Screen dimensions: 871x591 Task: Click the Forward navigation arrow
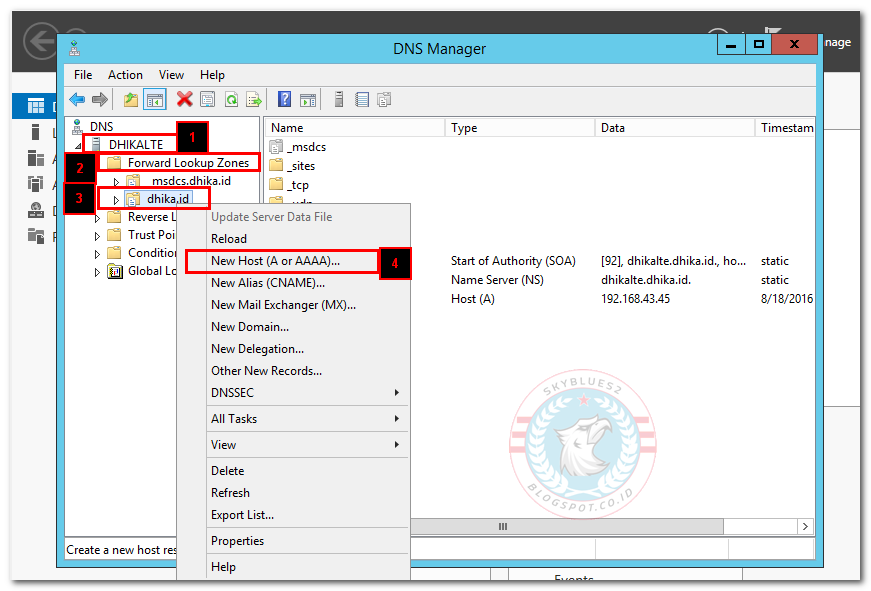point(100,99)
